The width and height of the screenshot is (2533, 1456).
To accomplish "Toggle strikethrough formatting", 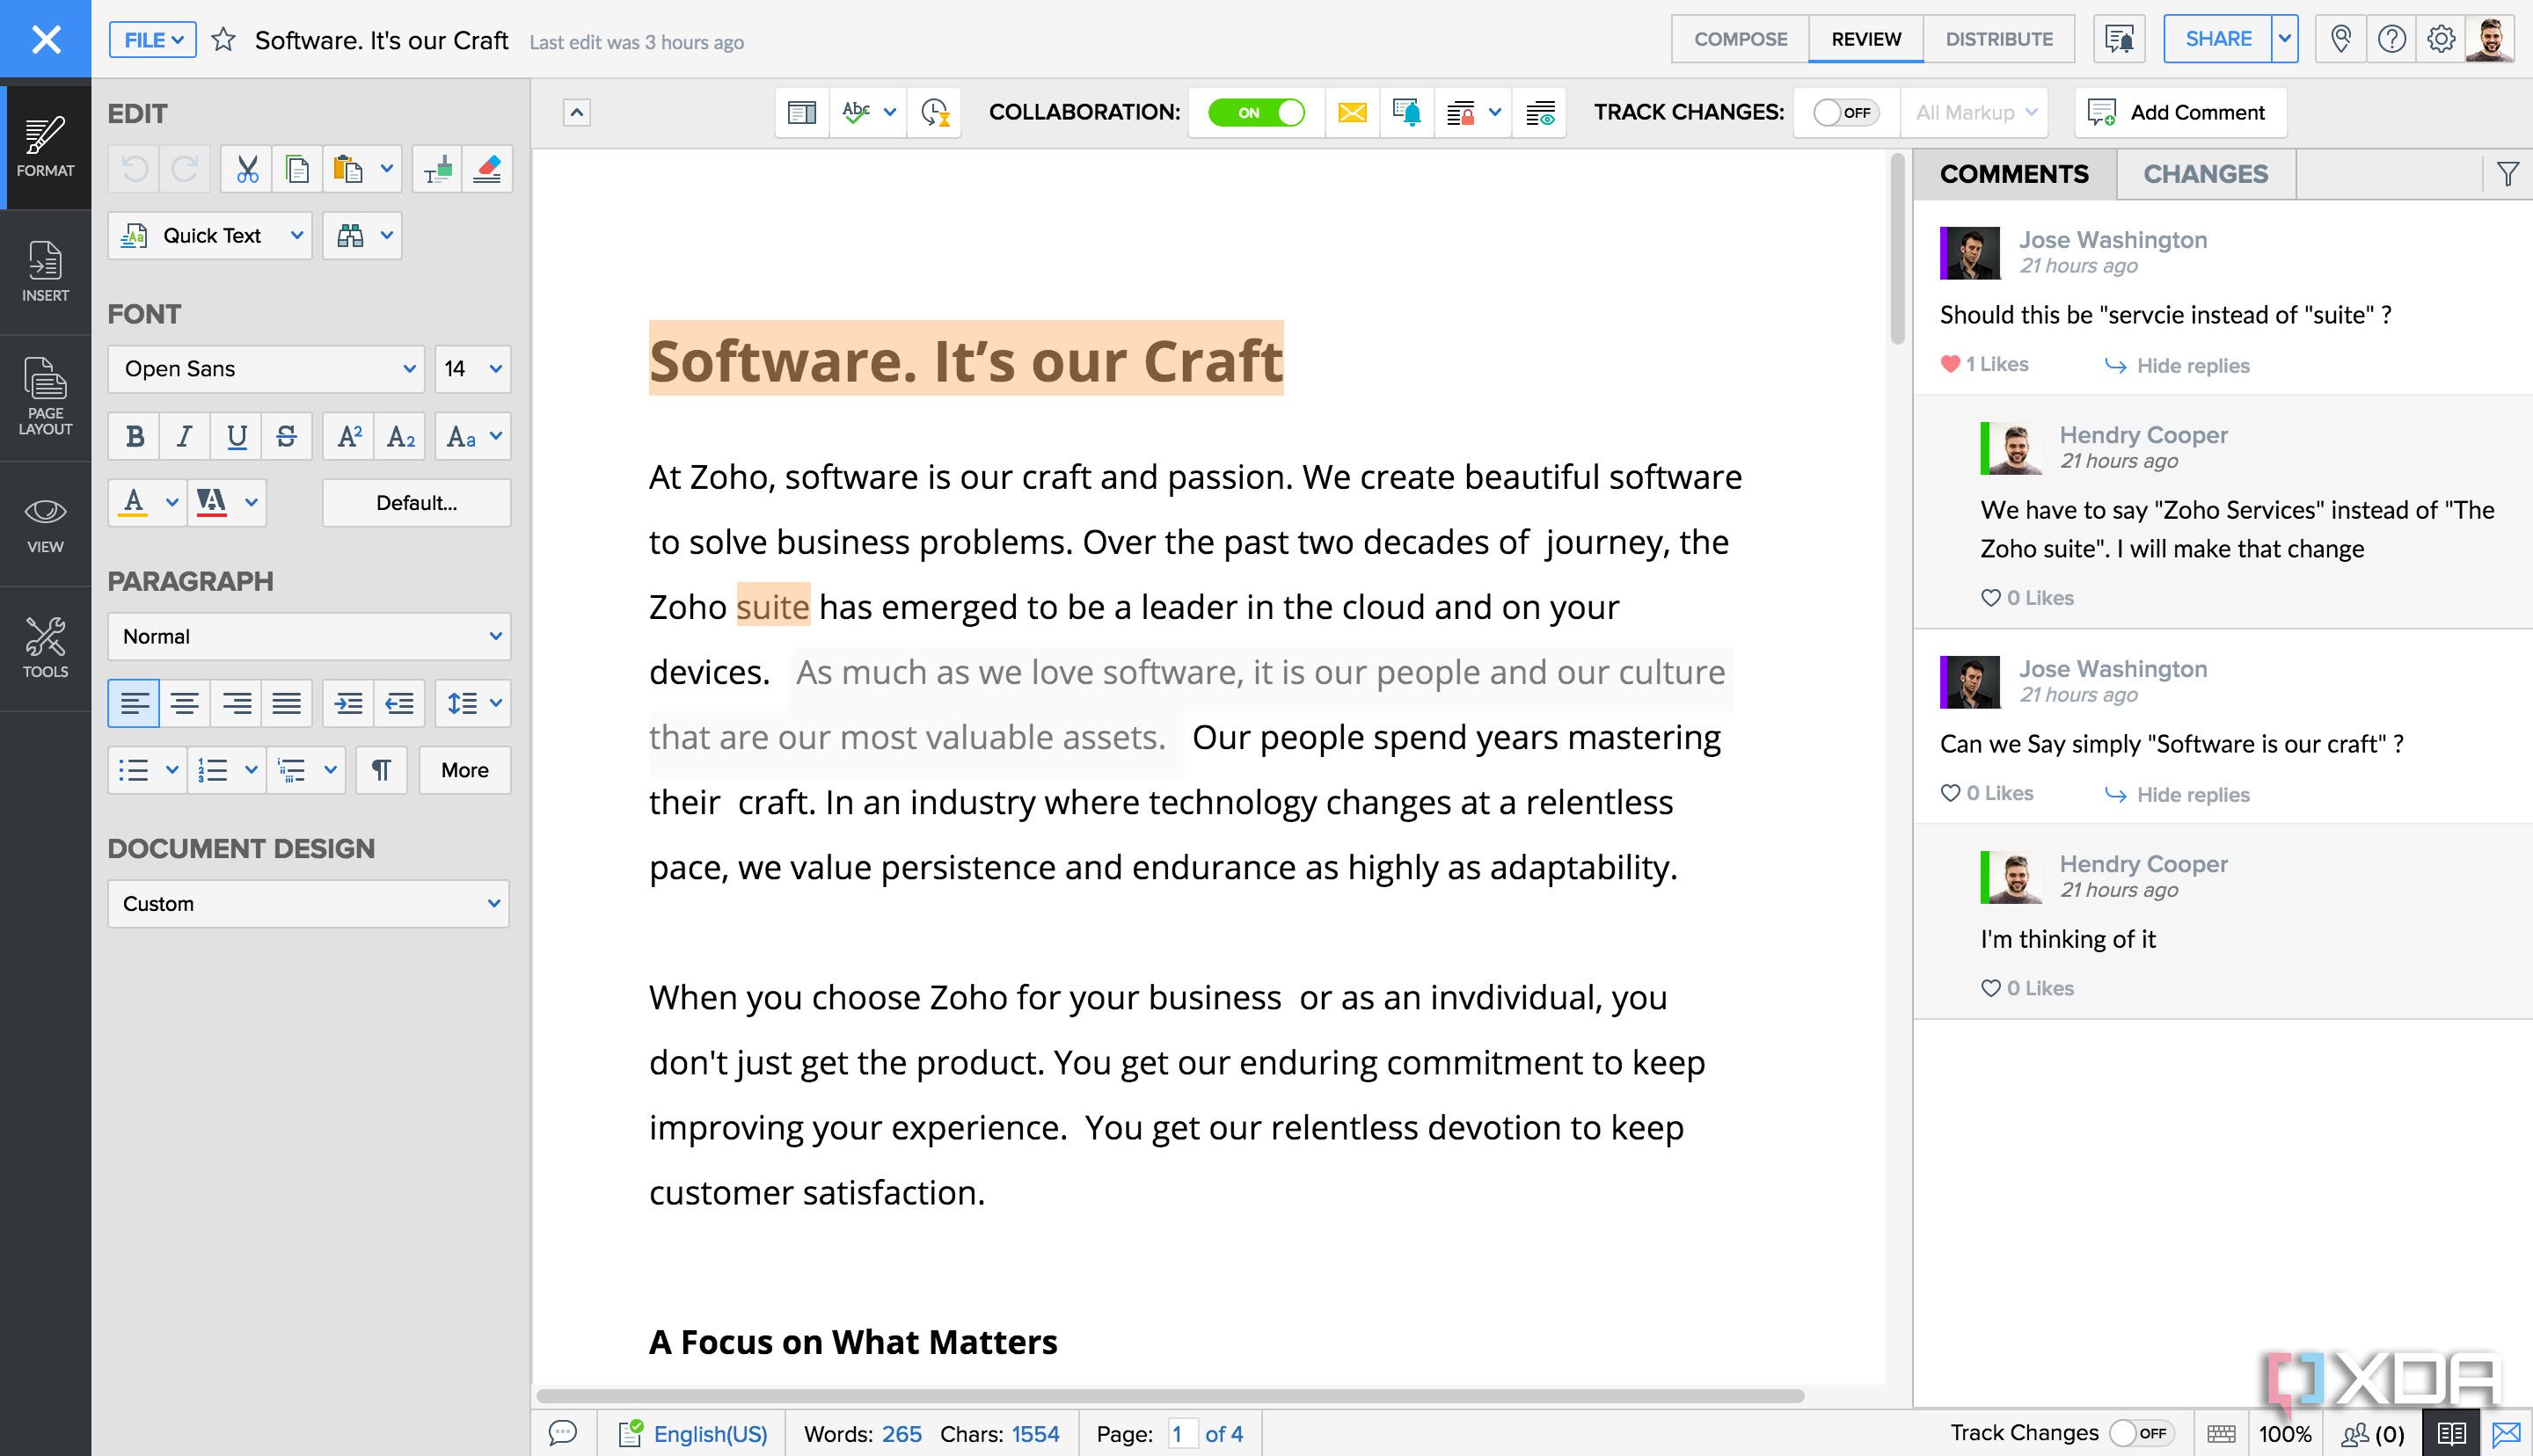I will click(286, 437).
